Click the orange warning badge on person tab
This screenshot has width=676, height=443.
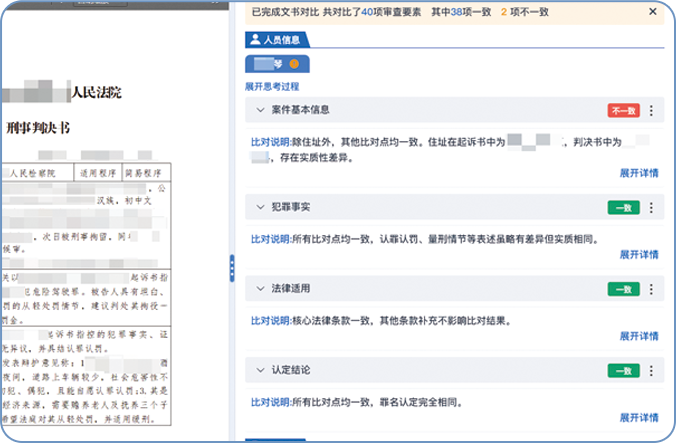pos(294,64)
